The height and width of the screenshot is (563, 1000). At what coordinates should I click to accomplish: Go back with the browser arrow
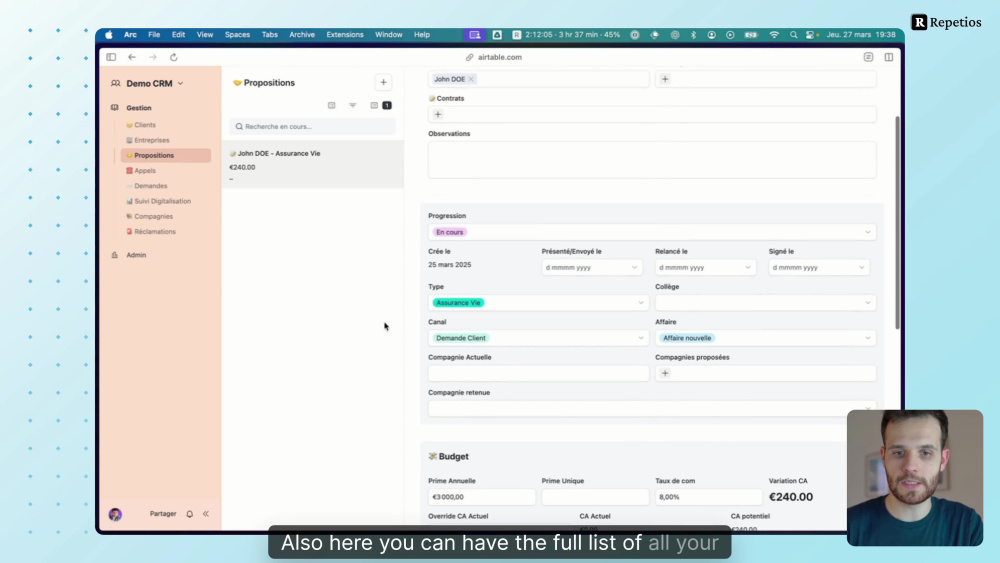coord(132,57)
